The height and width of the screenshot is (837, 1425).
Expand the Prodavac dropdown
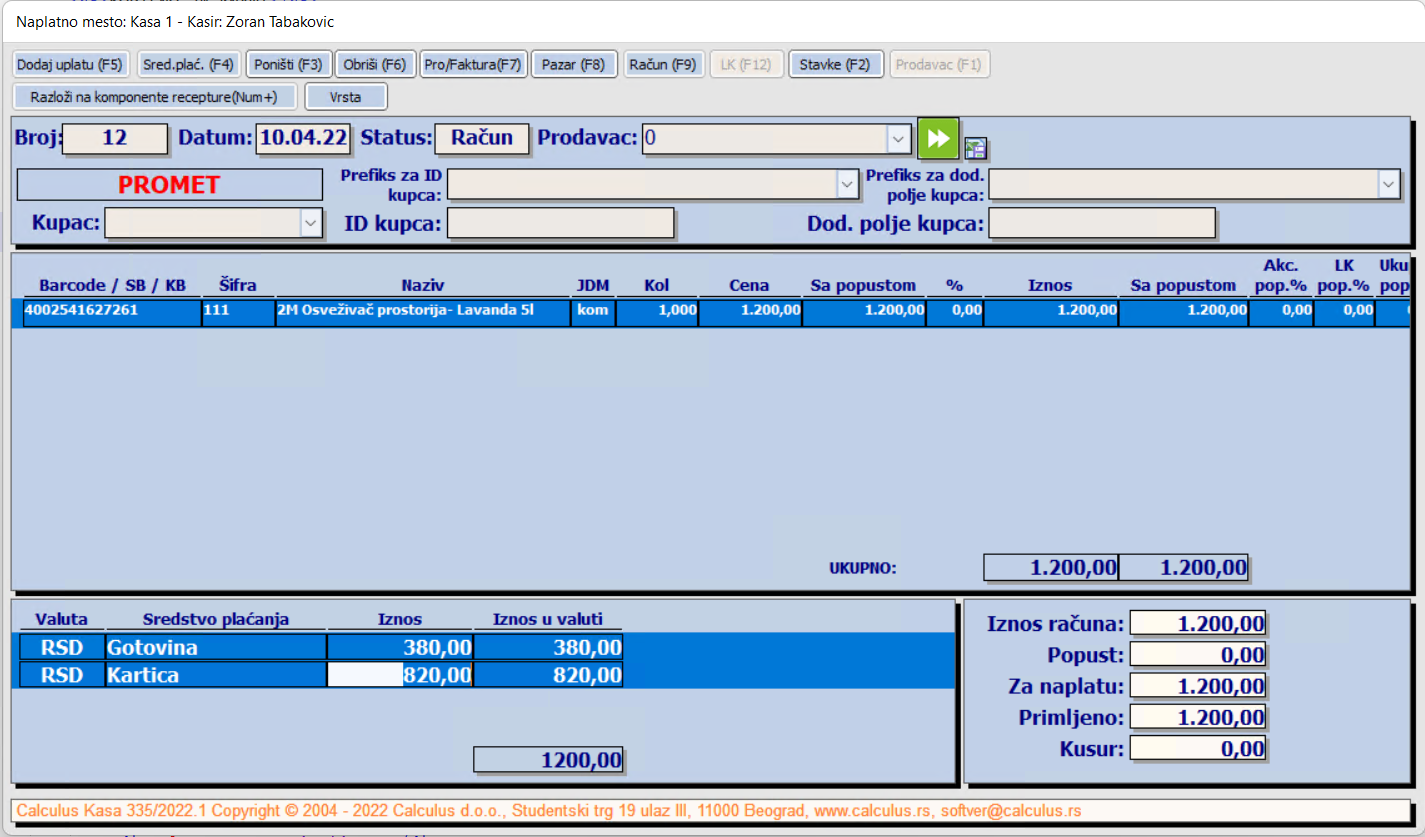point(899,138)
